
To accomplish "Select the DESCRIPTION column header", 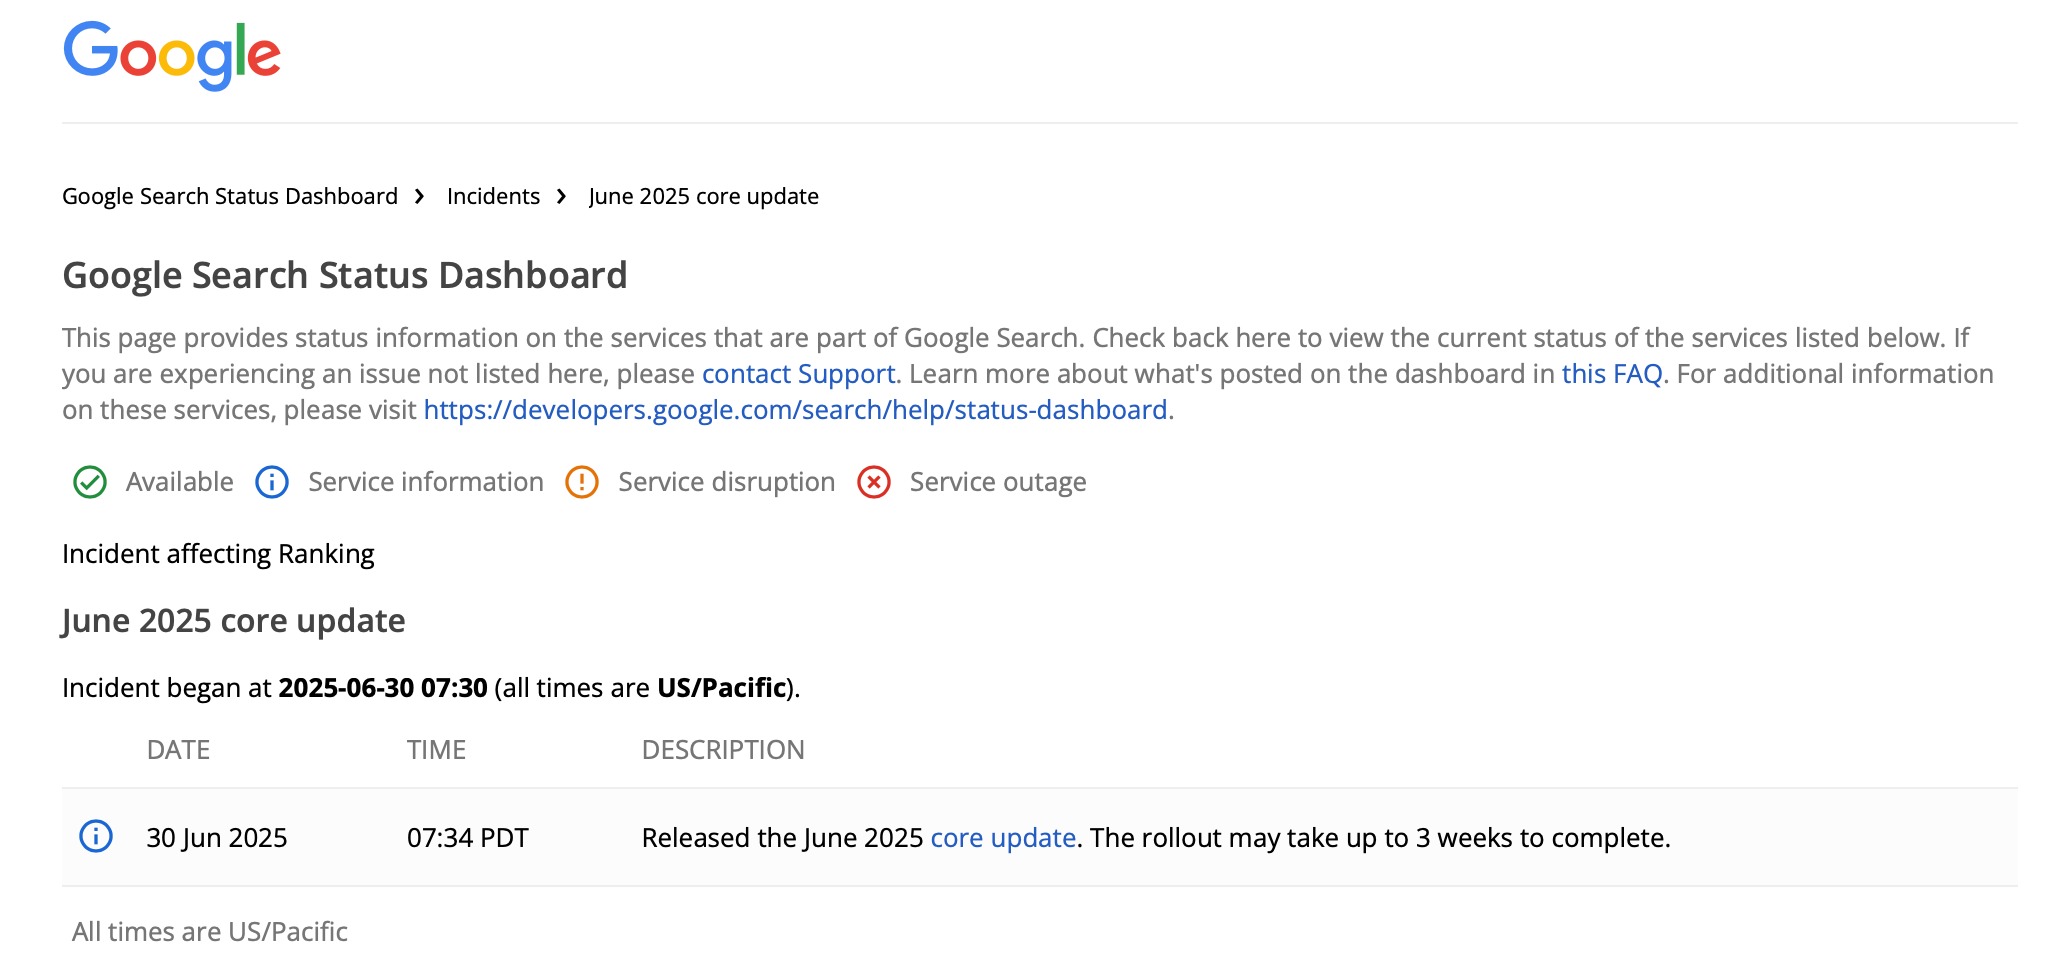I will point(724,749).
